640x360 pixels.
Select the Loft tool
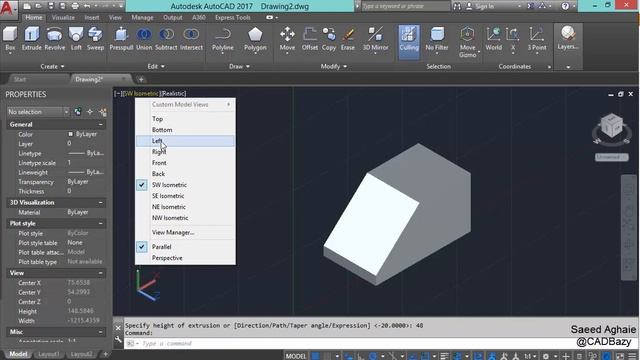pos(76,39)
